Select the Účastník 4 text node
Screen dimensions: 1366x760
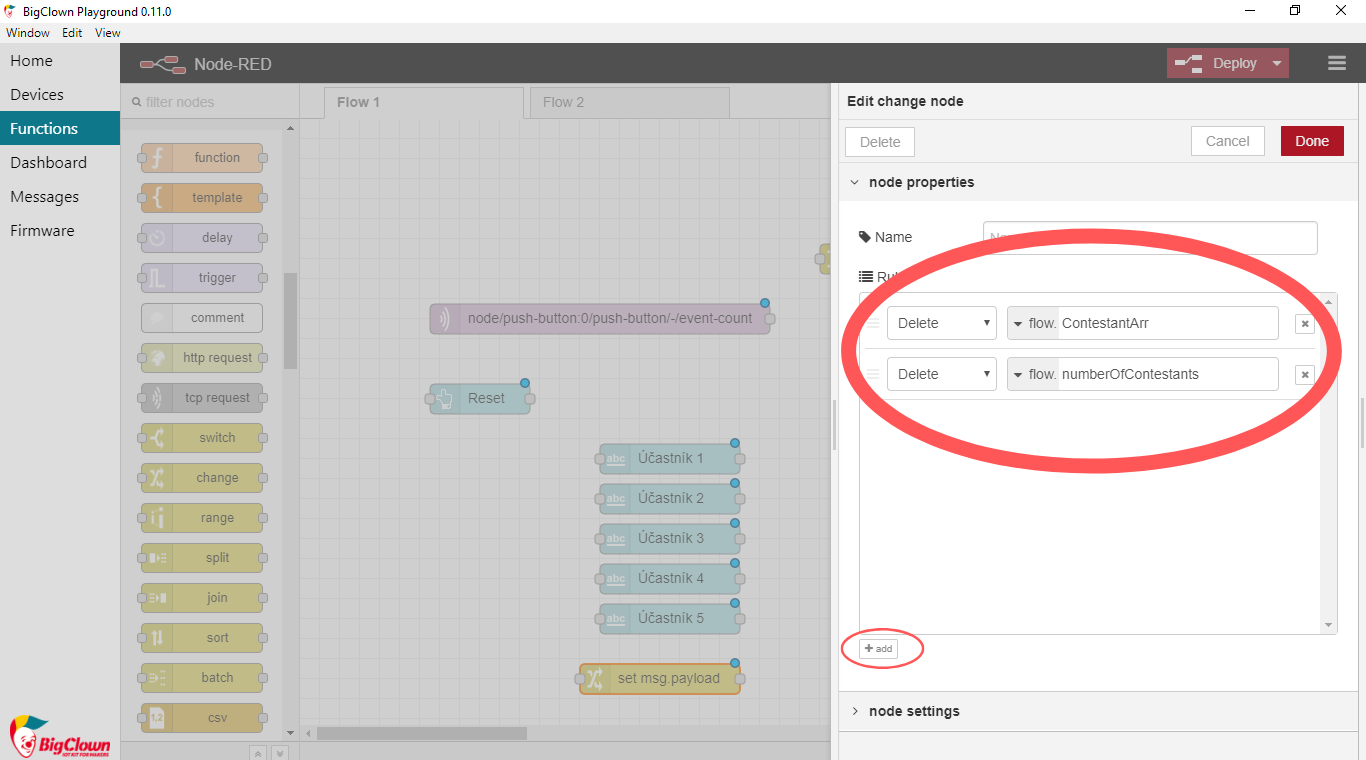(x=670, y=579)
